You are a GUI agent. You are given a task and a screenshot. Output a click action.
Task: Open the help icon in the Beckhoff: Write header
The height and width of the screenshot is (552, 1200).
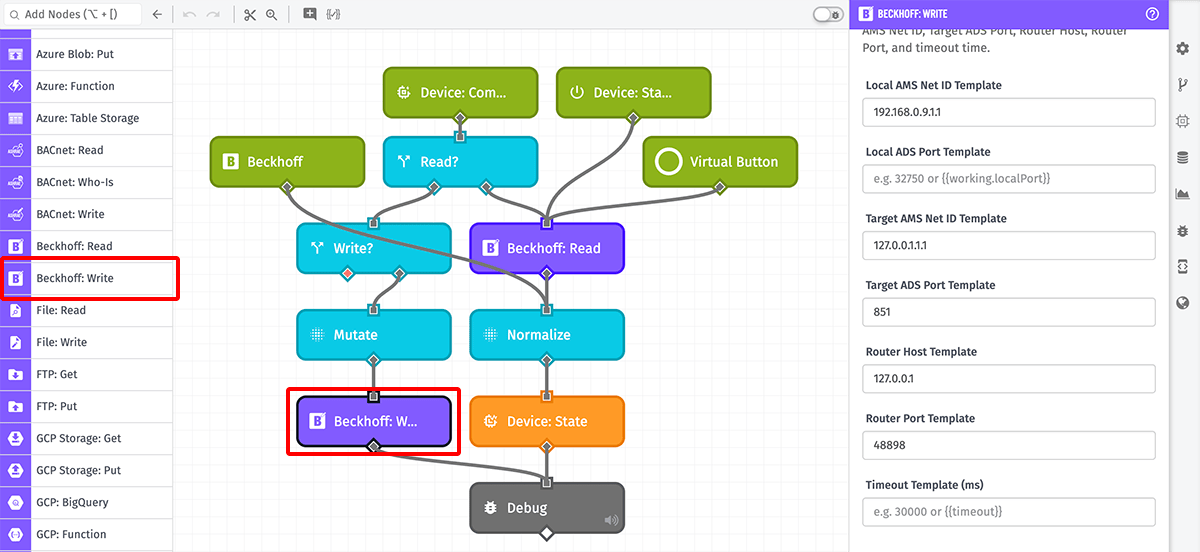click(1152, 14)
